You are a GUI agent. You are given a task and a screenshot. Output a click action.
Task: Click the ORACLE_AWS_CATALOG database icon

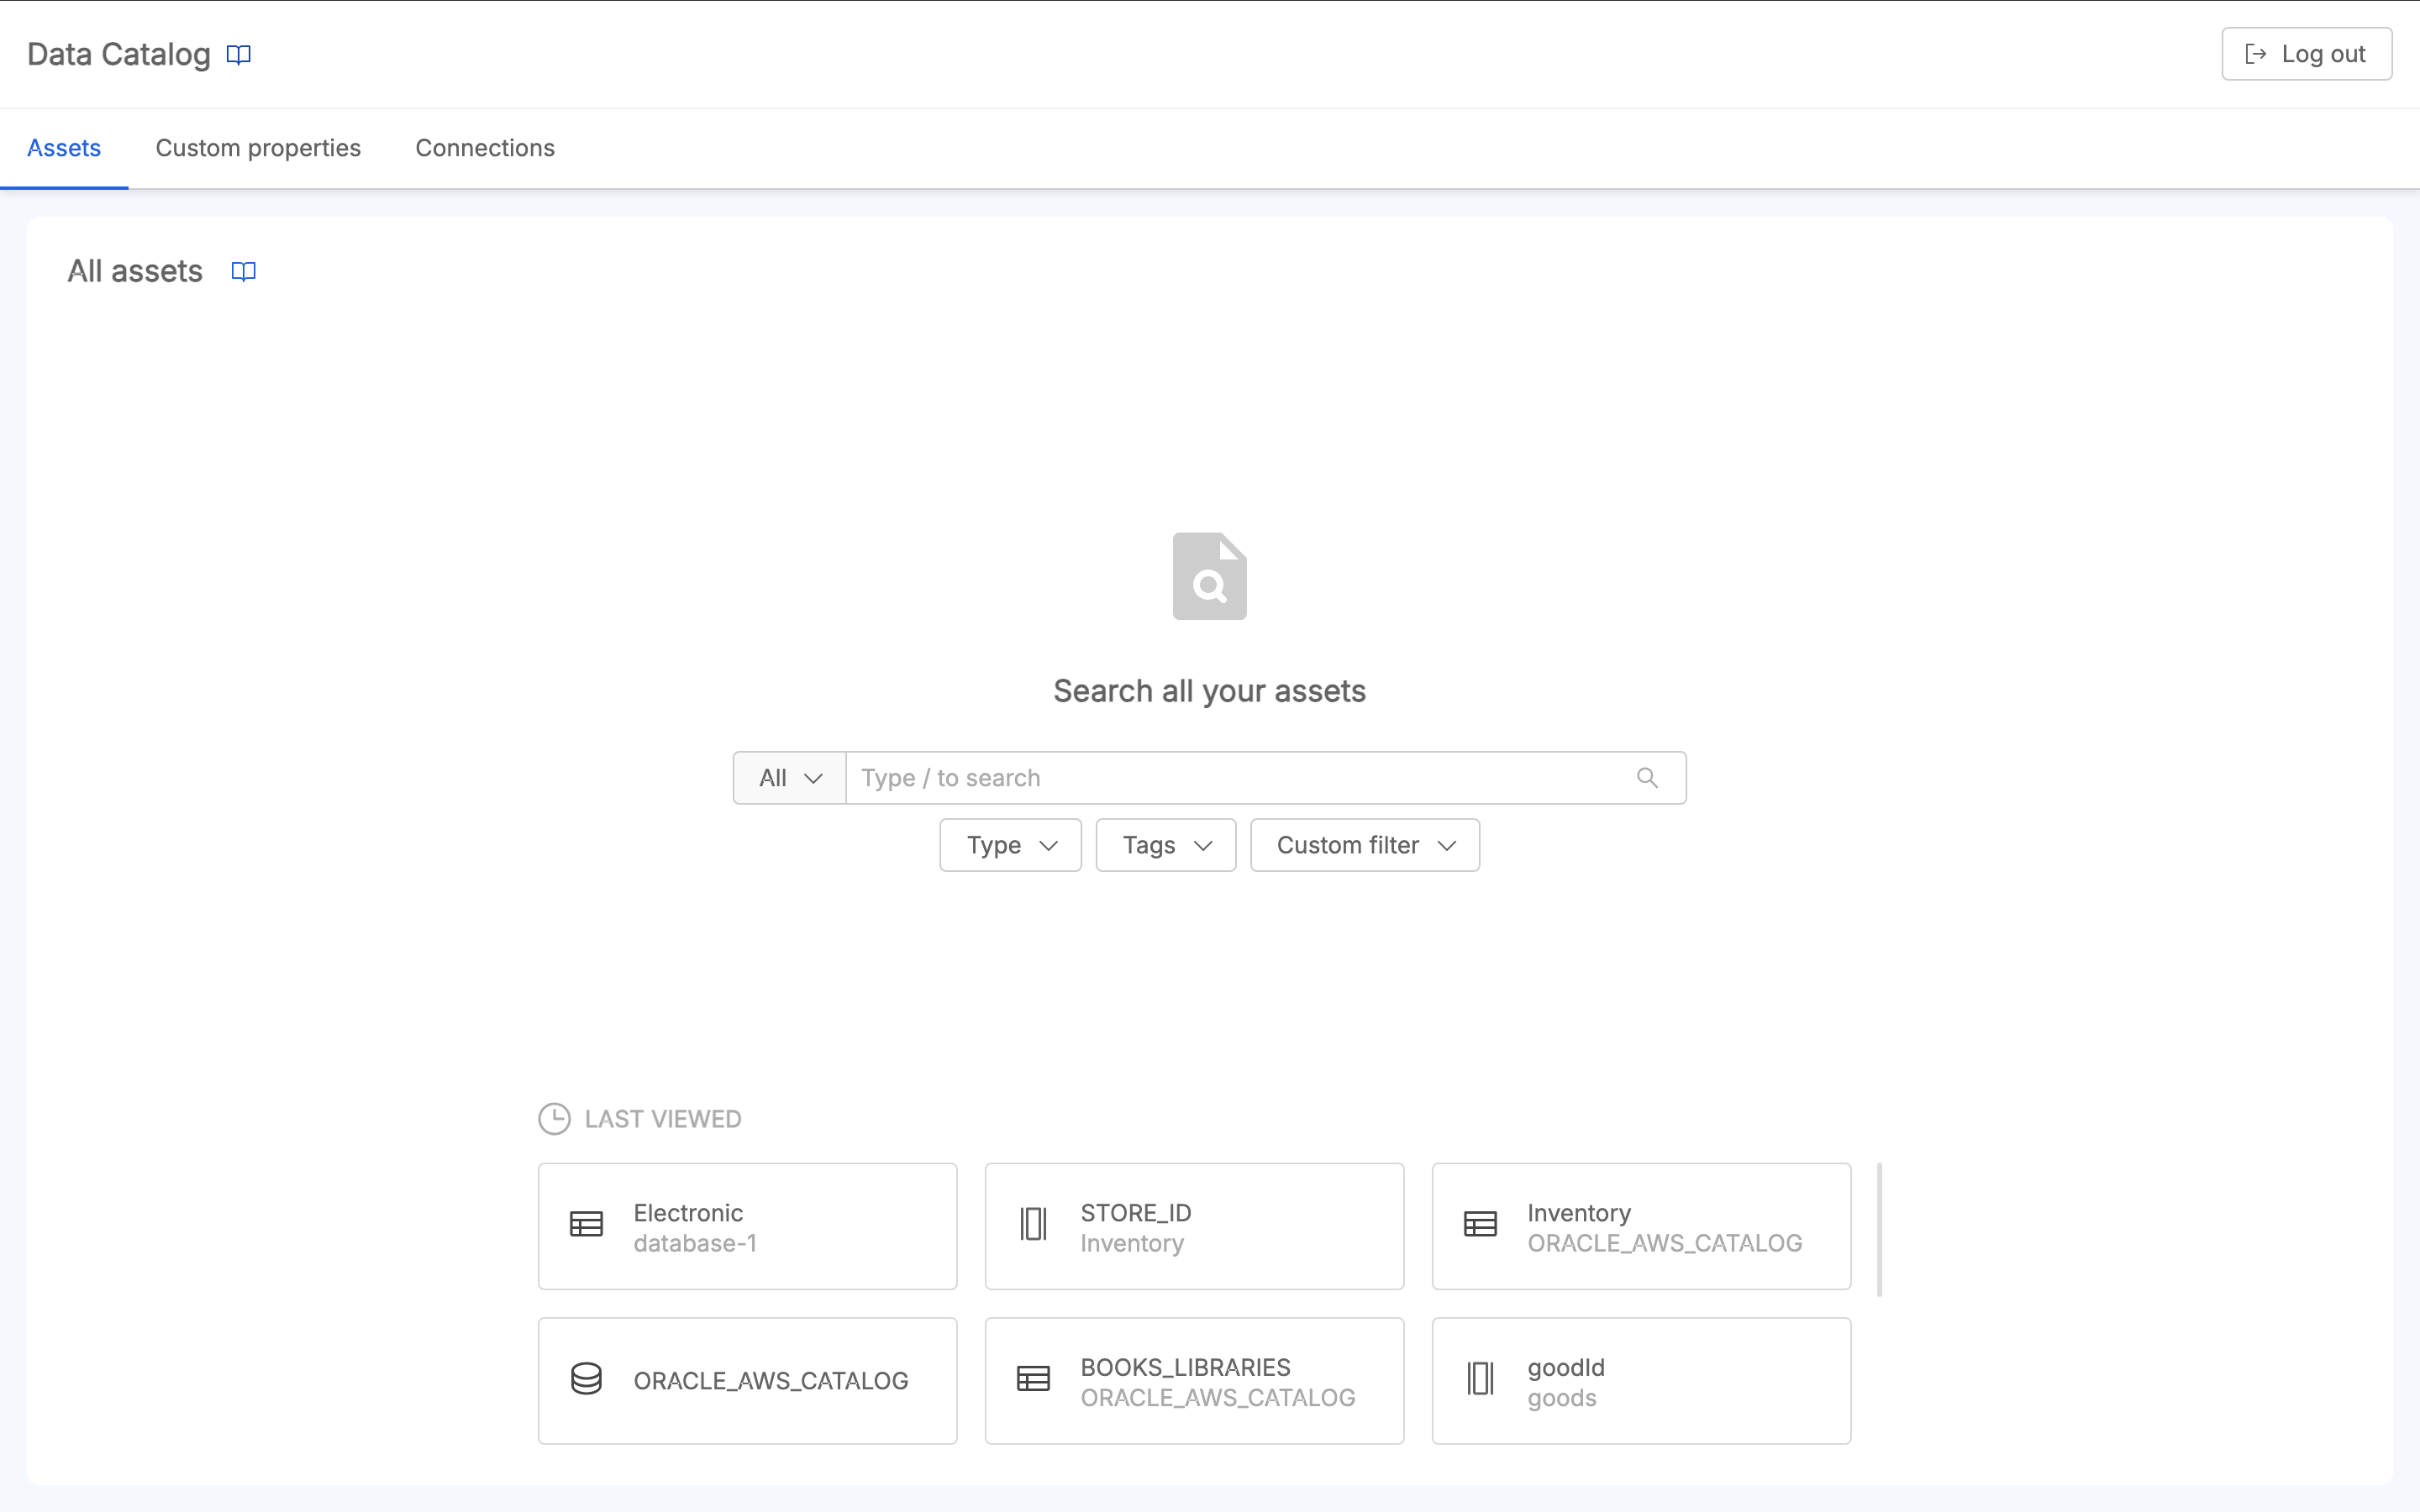(x=586, y=1379)
